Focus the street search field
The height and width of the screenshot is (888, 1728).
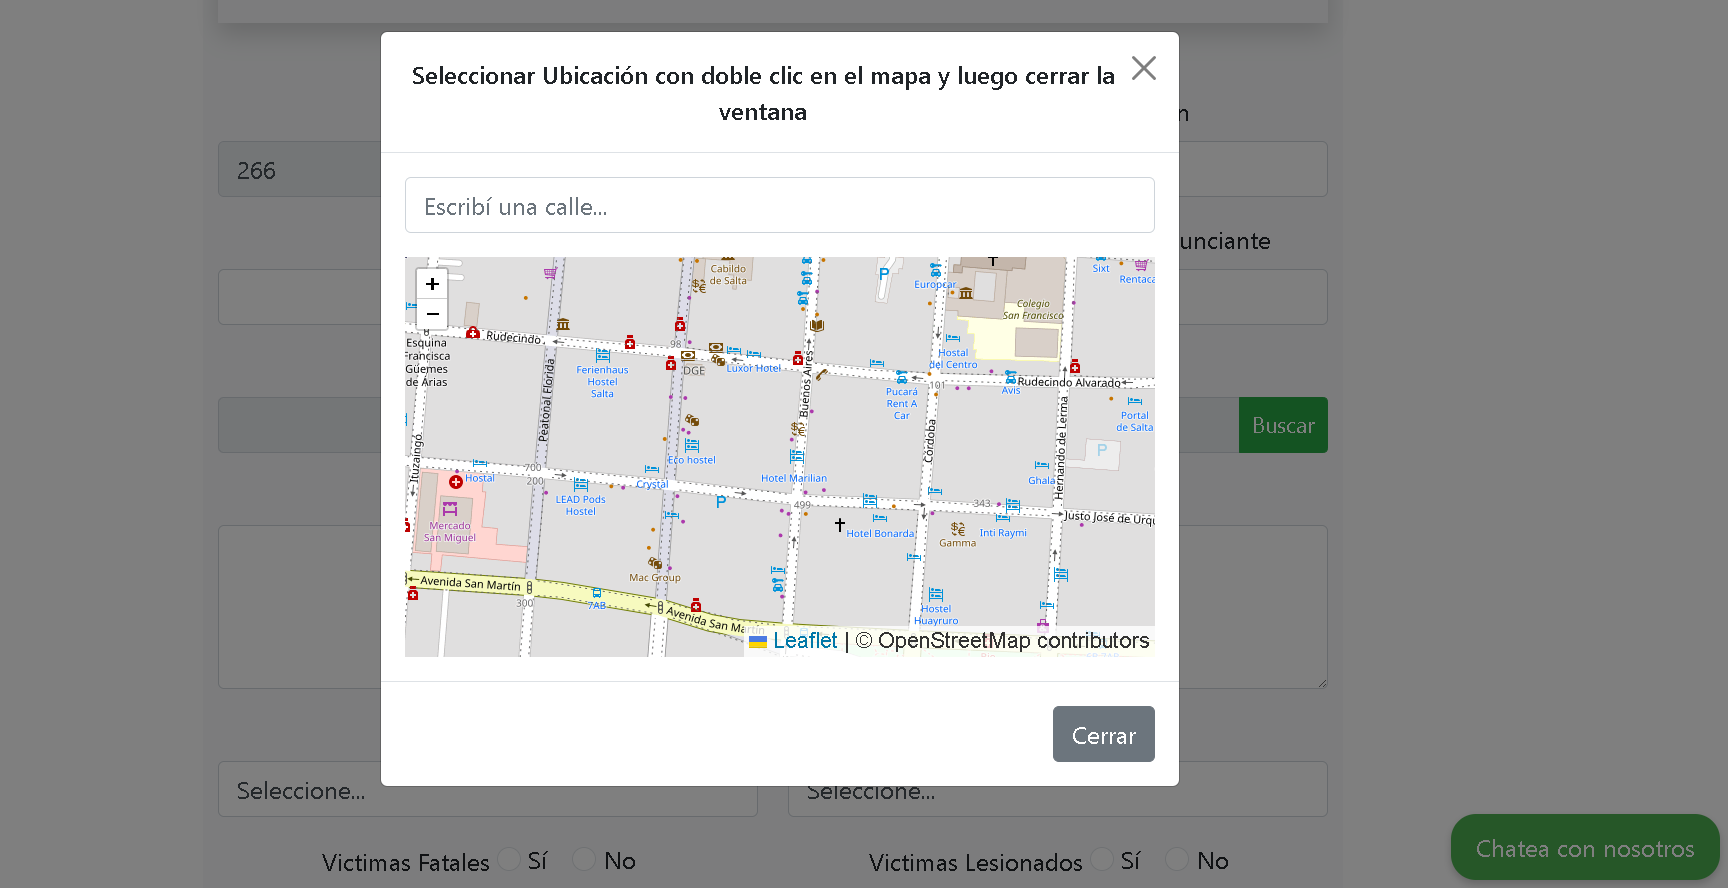pos(779,206)
